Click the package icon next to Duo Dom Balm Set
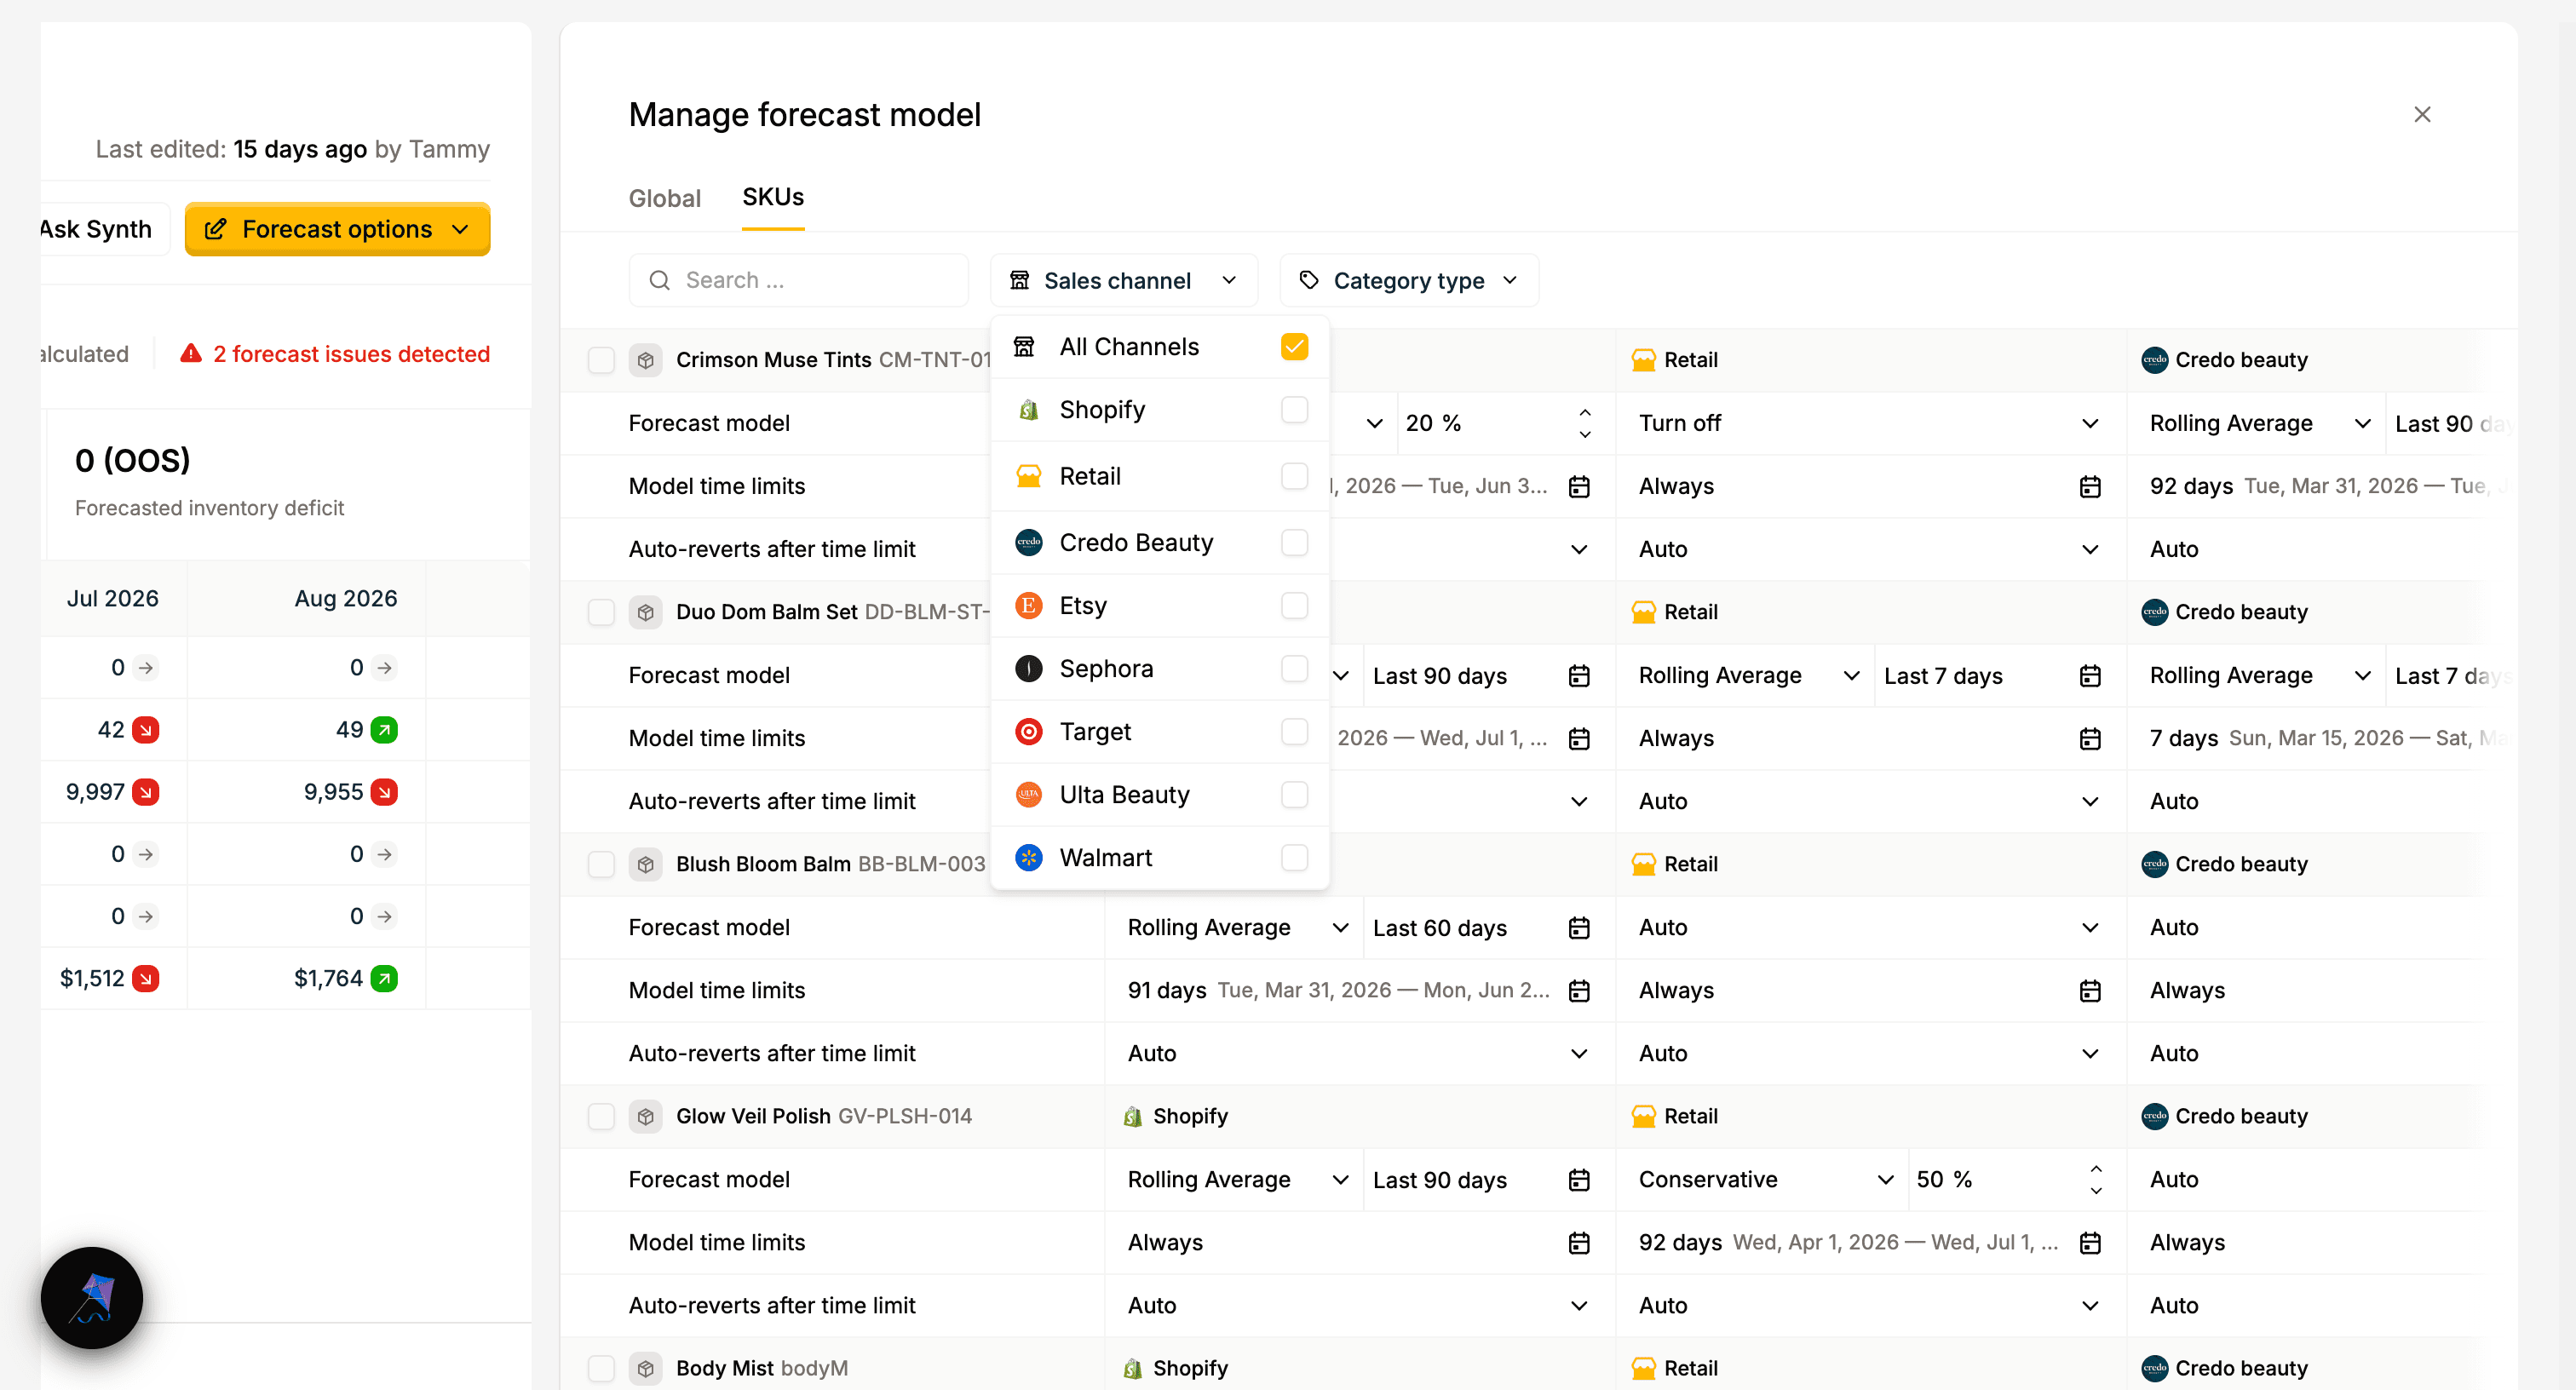Image resolution: width=2576 pixels, height=1390 pixels. tap(646, 612)
